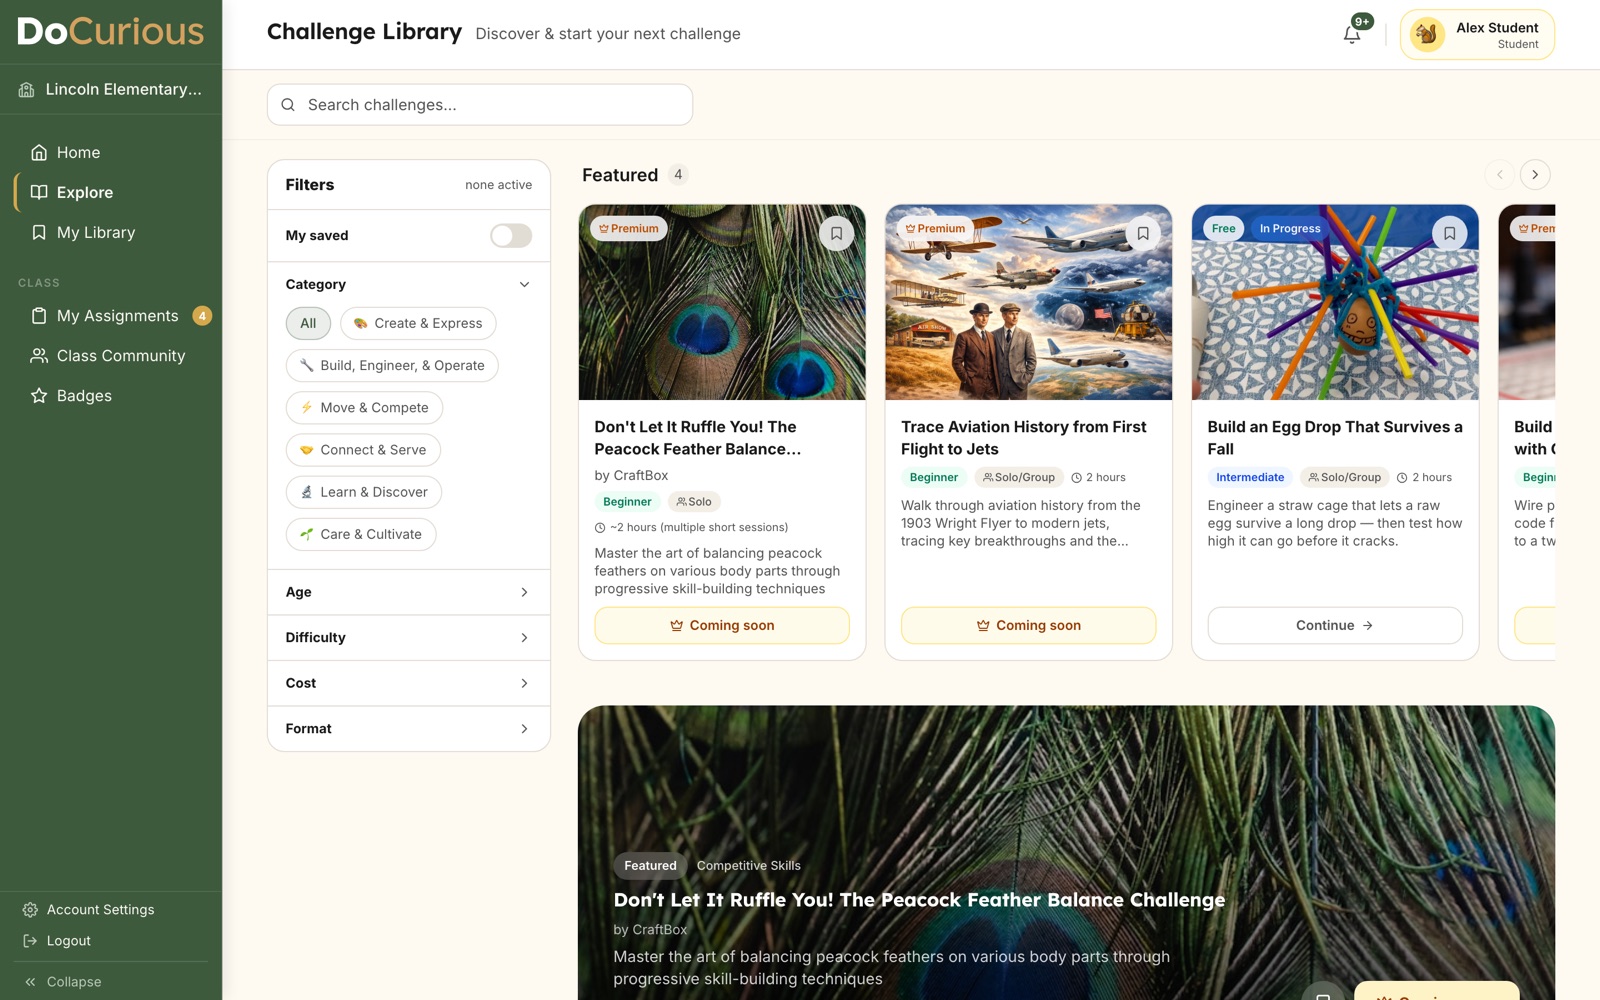The height and width of the screenshot is (1000, 1600).
Task: Expand the Format filter
Action: click(409, 729)
